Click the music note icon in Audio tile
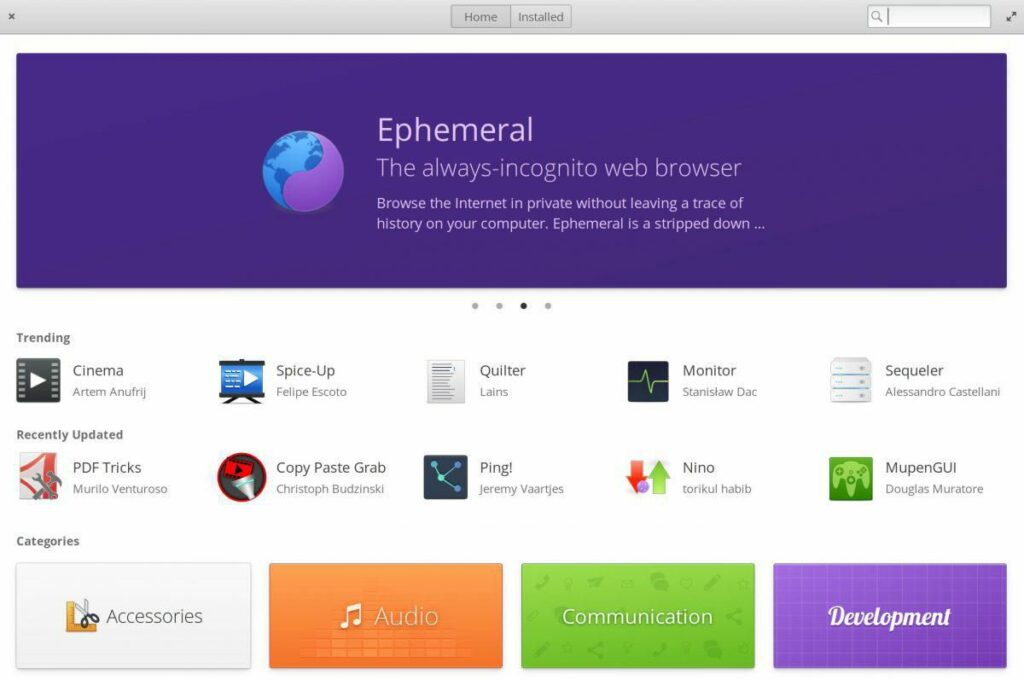This screenshot has height=680, width=1024. [351, 616]
